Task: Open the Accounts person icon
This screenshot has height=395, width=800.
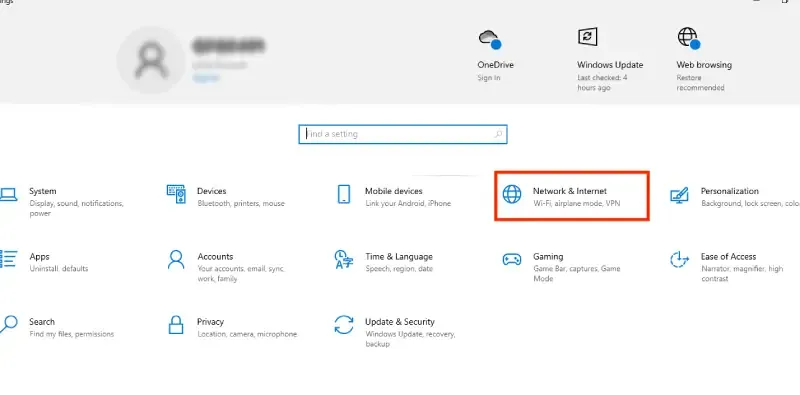Action: [176, 259]
